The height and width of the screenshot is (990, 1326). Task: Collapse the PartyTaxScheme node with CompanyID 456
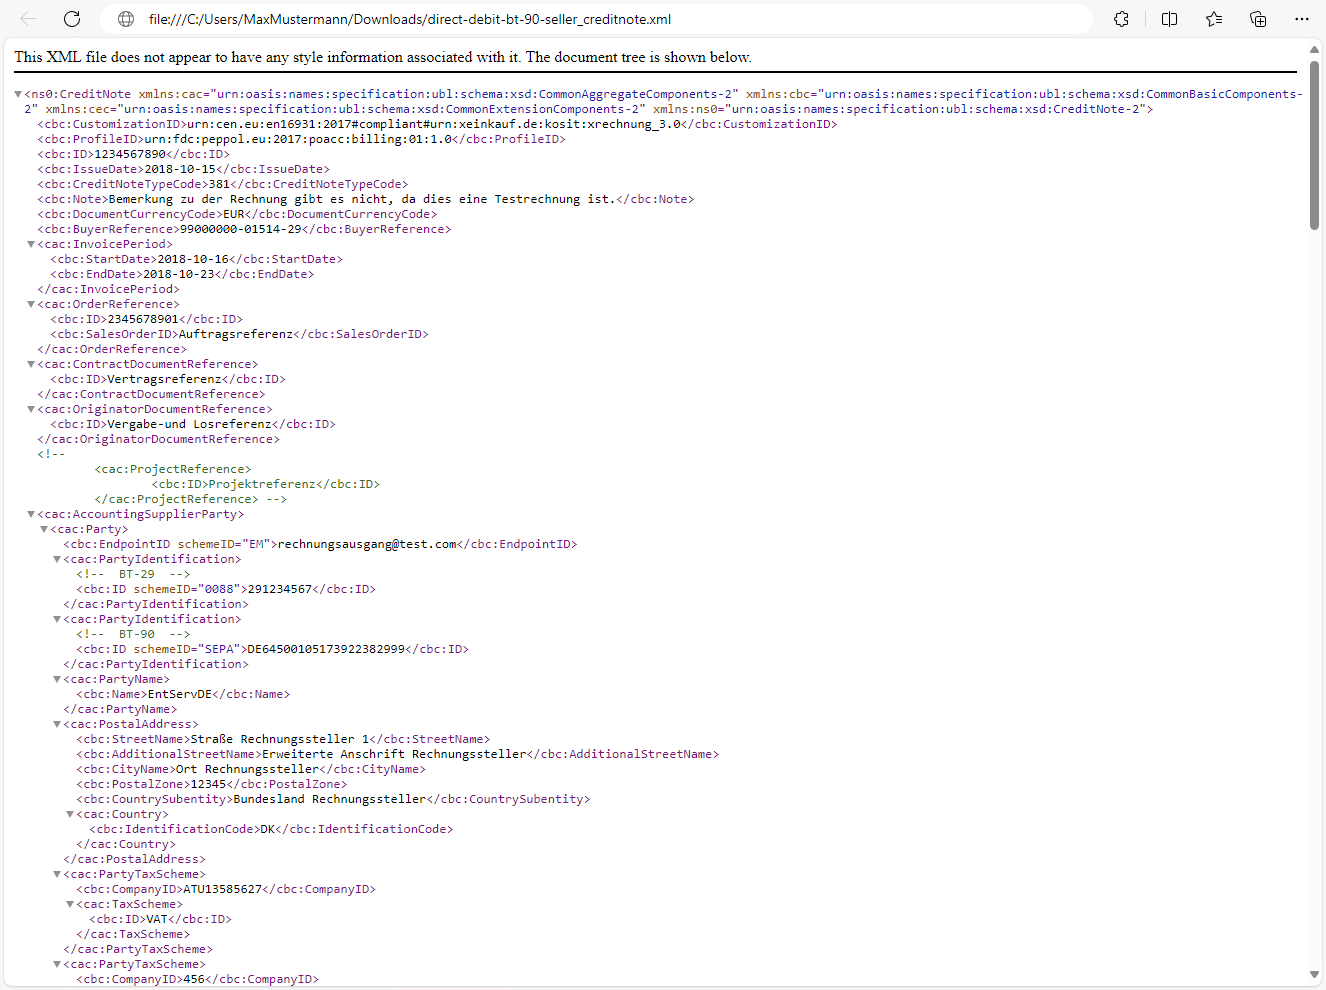click(x=57, y=964)
